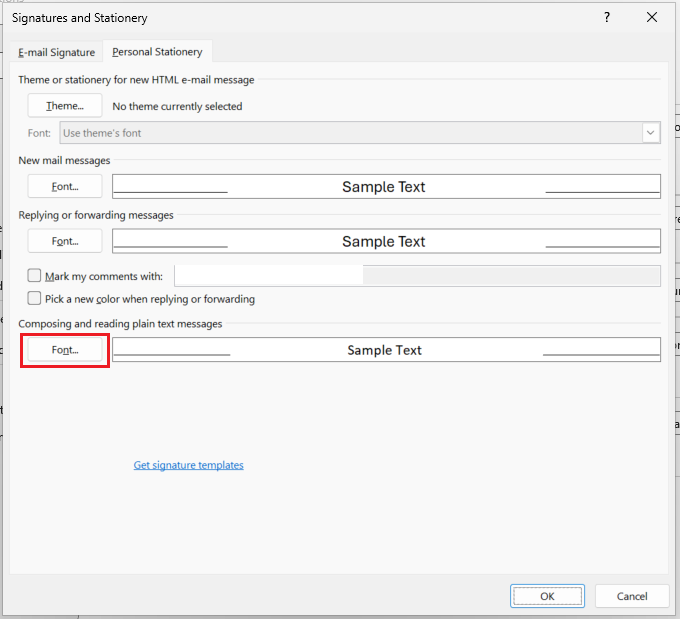The height and width of the screenshot is (619, 680).
Task: Open the Theme… chooser button
Action: point(65,105)
